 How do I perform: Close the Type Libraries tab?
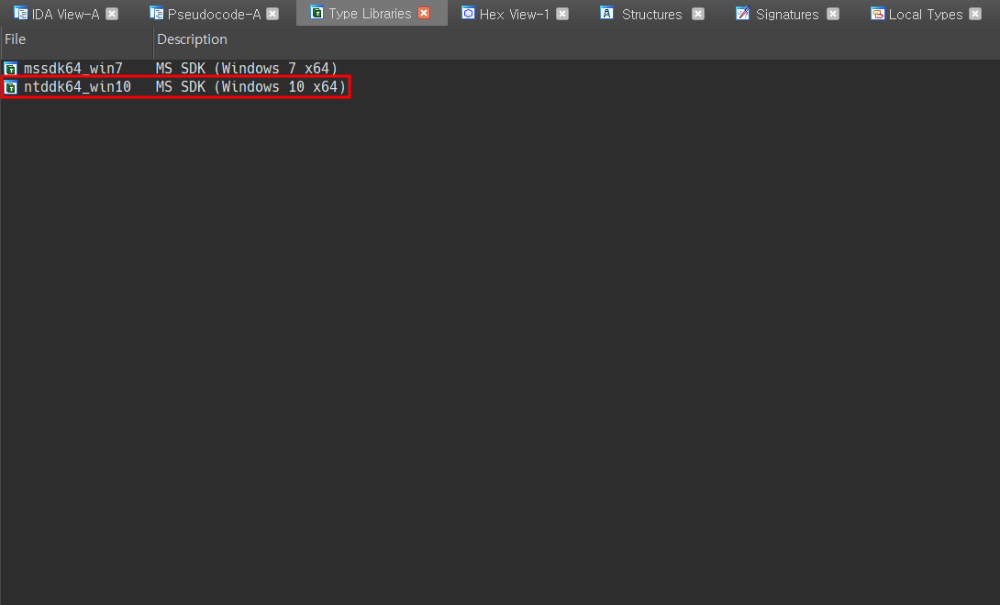point(424,13)
